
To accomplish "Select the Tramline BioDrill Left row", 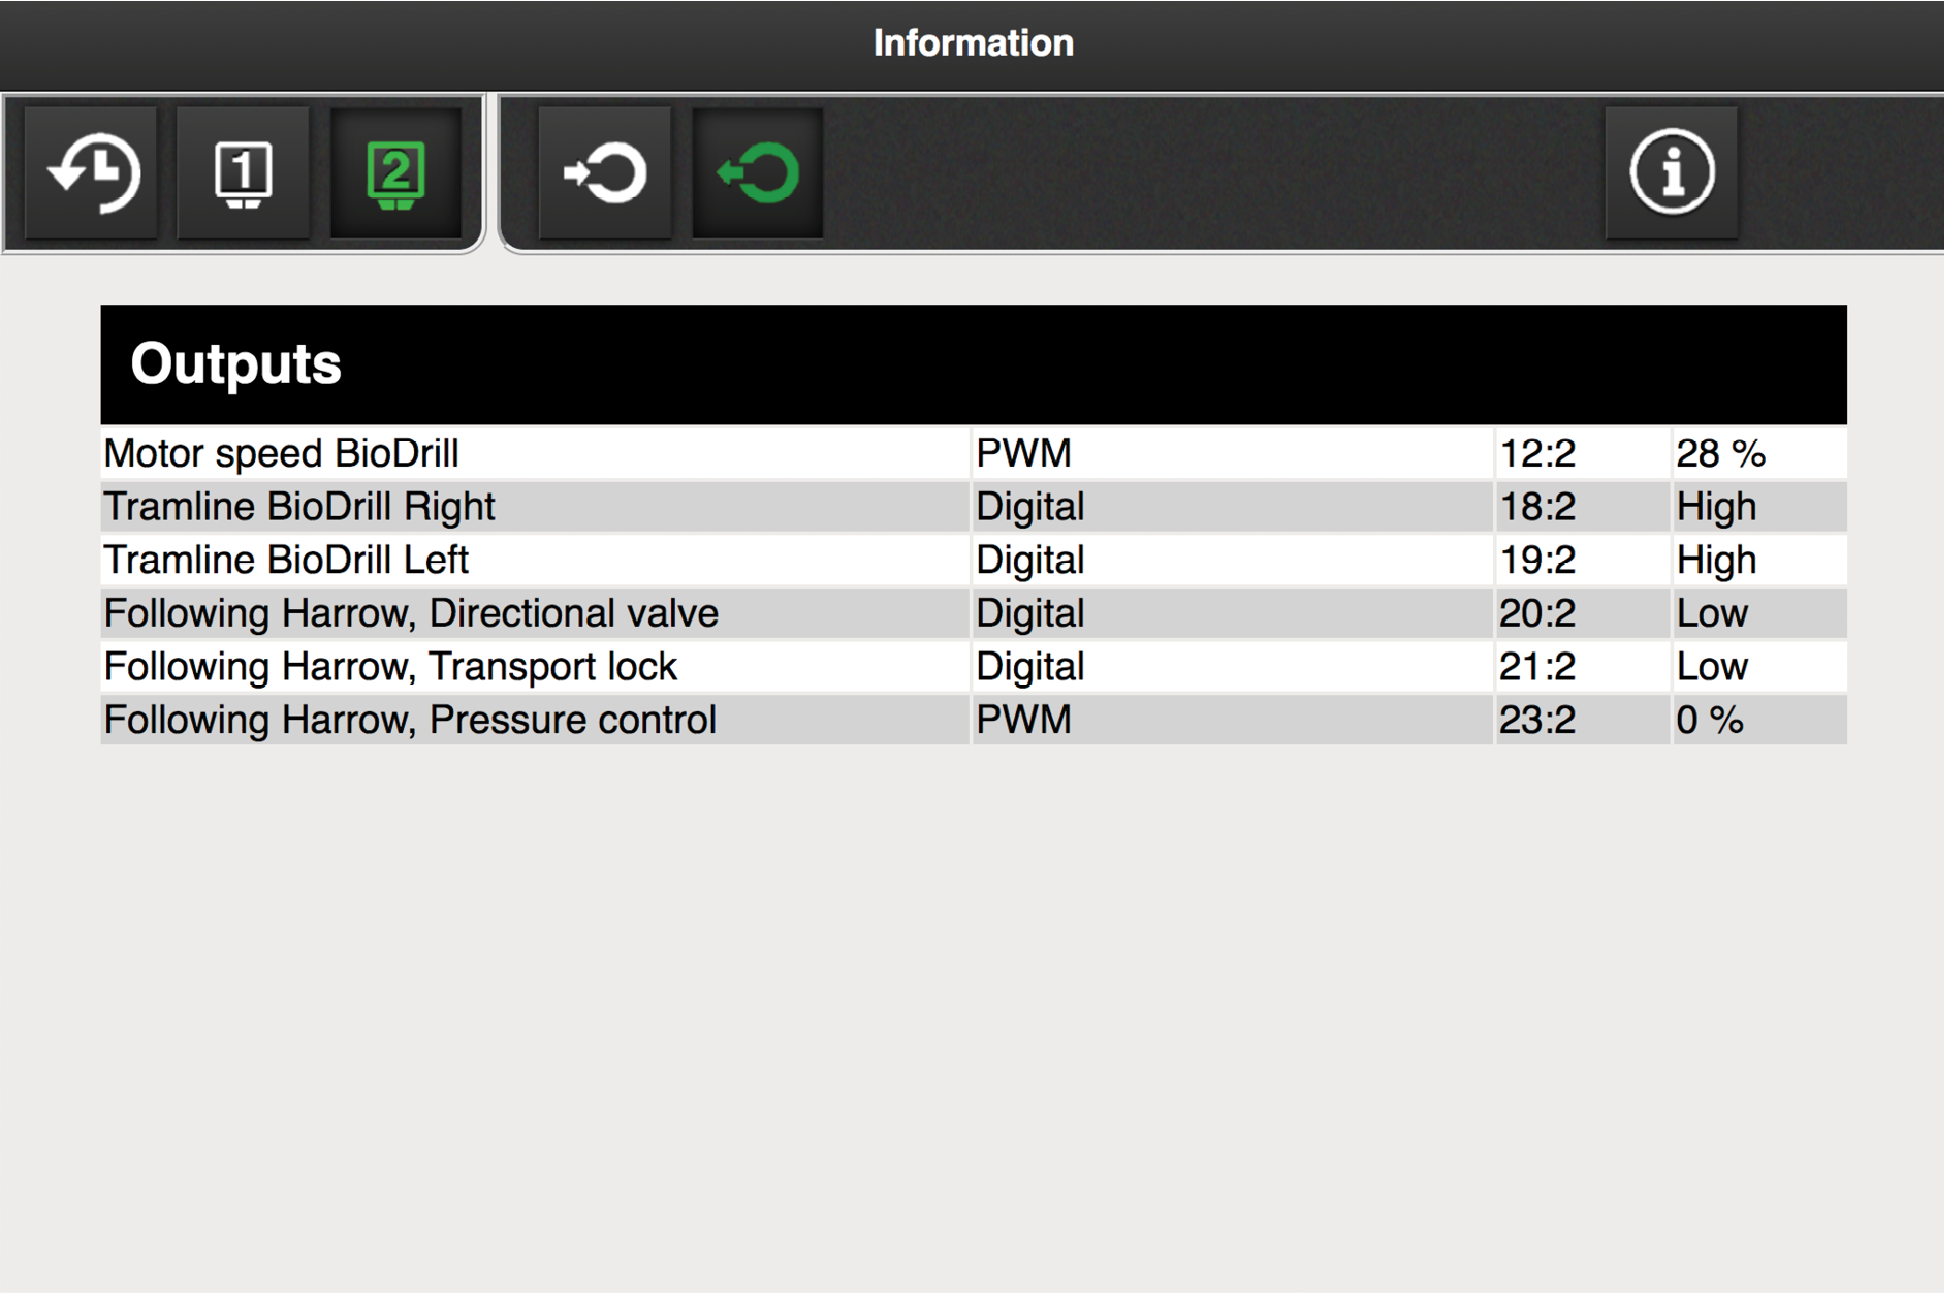I will (x=286, y=560).
